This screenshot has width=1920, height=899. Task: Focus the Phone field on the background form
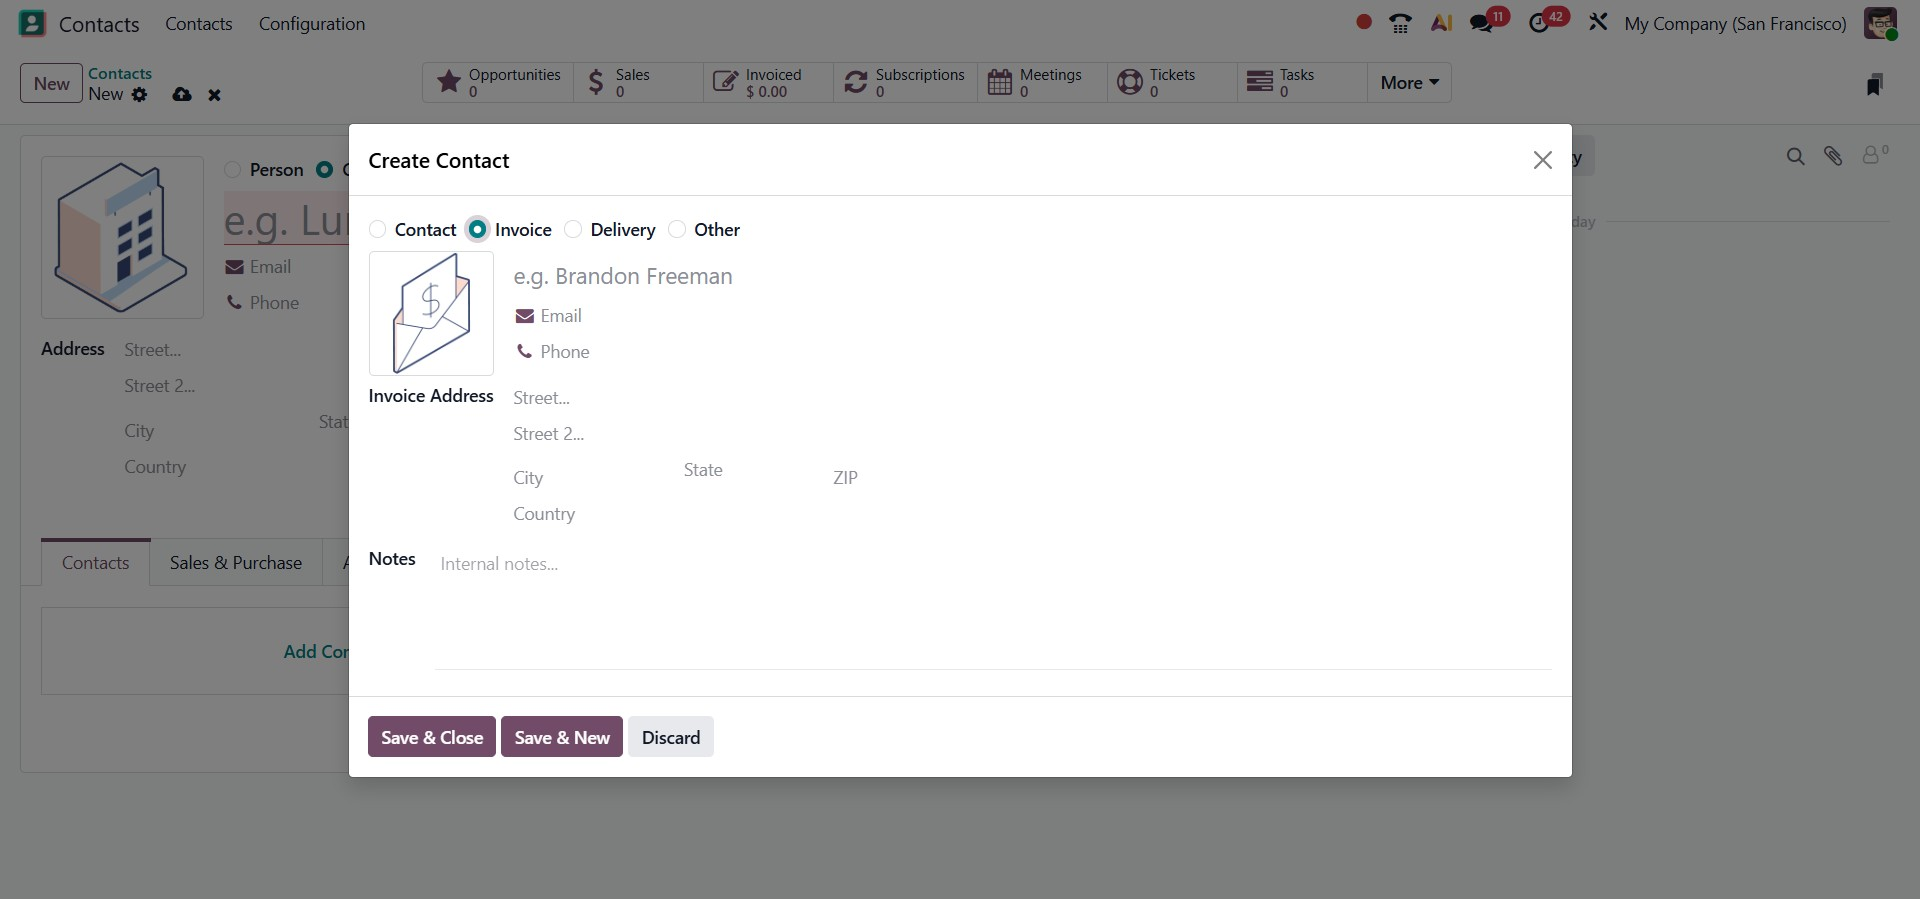coord(298,303)
